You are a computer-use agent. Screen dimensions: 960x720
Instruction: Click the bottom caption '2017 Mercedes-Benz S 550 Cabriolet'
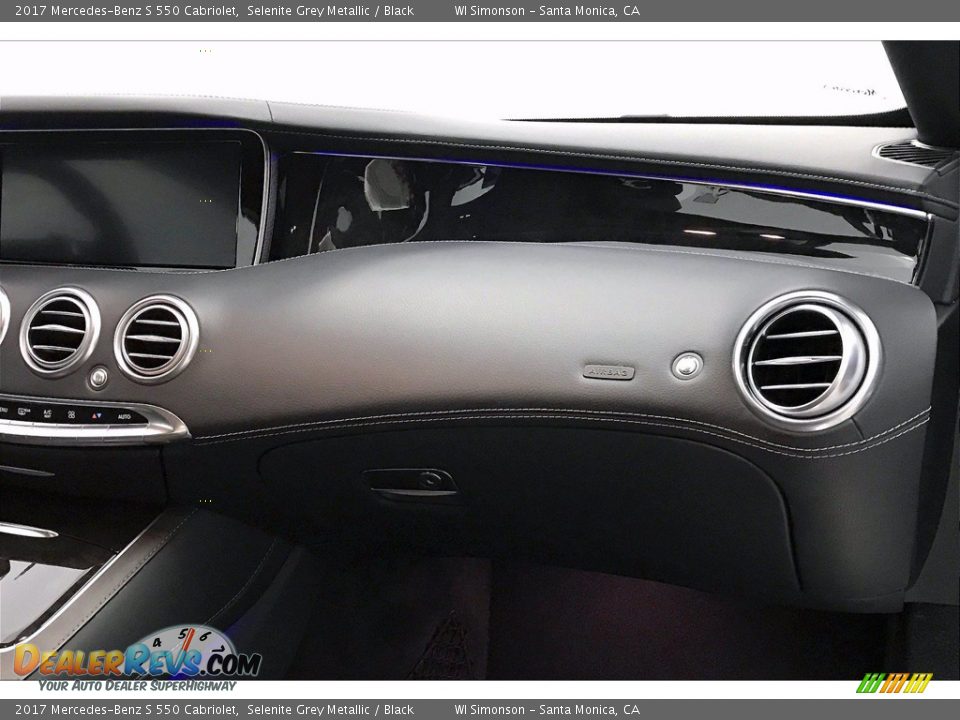pyautogui.click(x=126, y=710)
